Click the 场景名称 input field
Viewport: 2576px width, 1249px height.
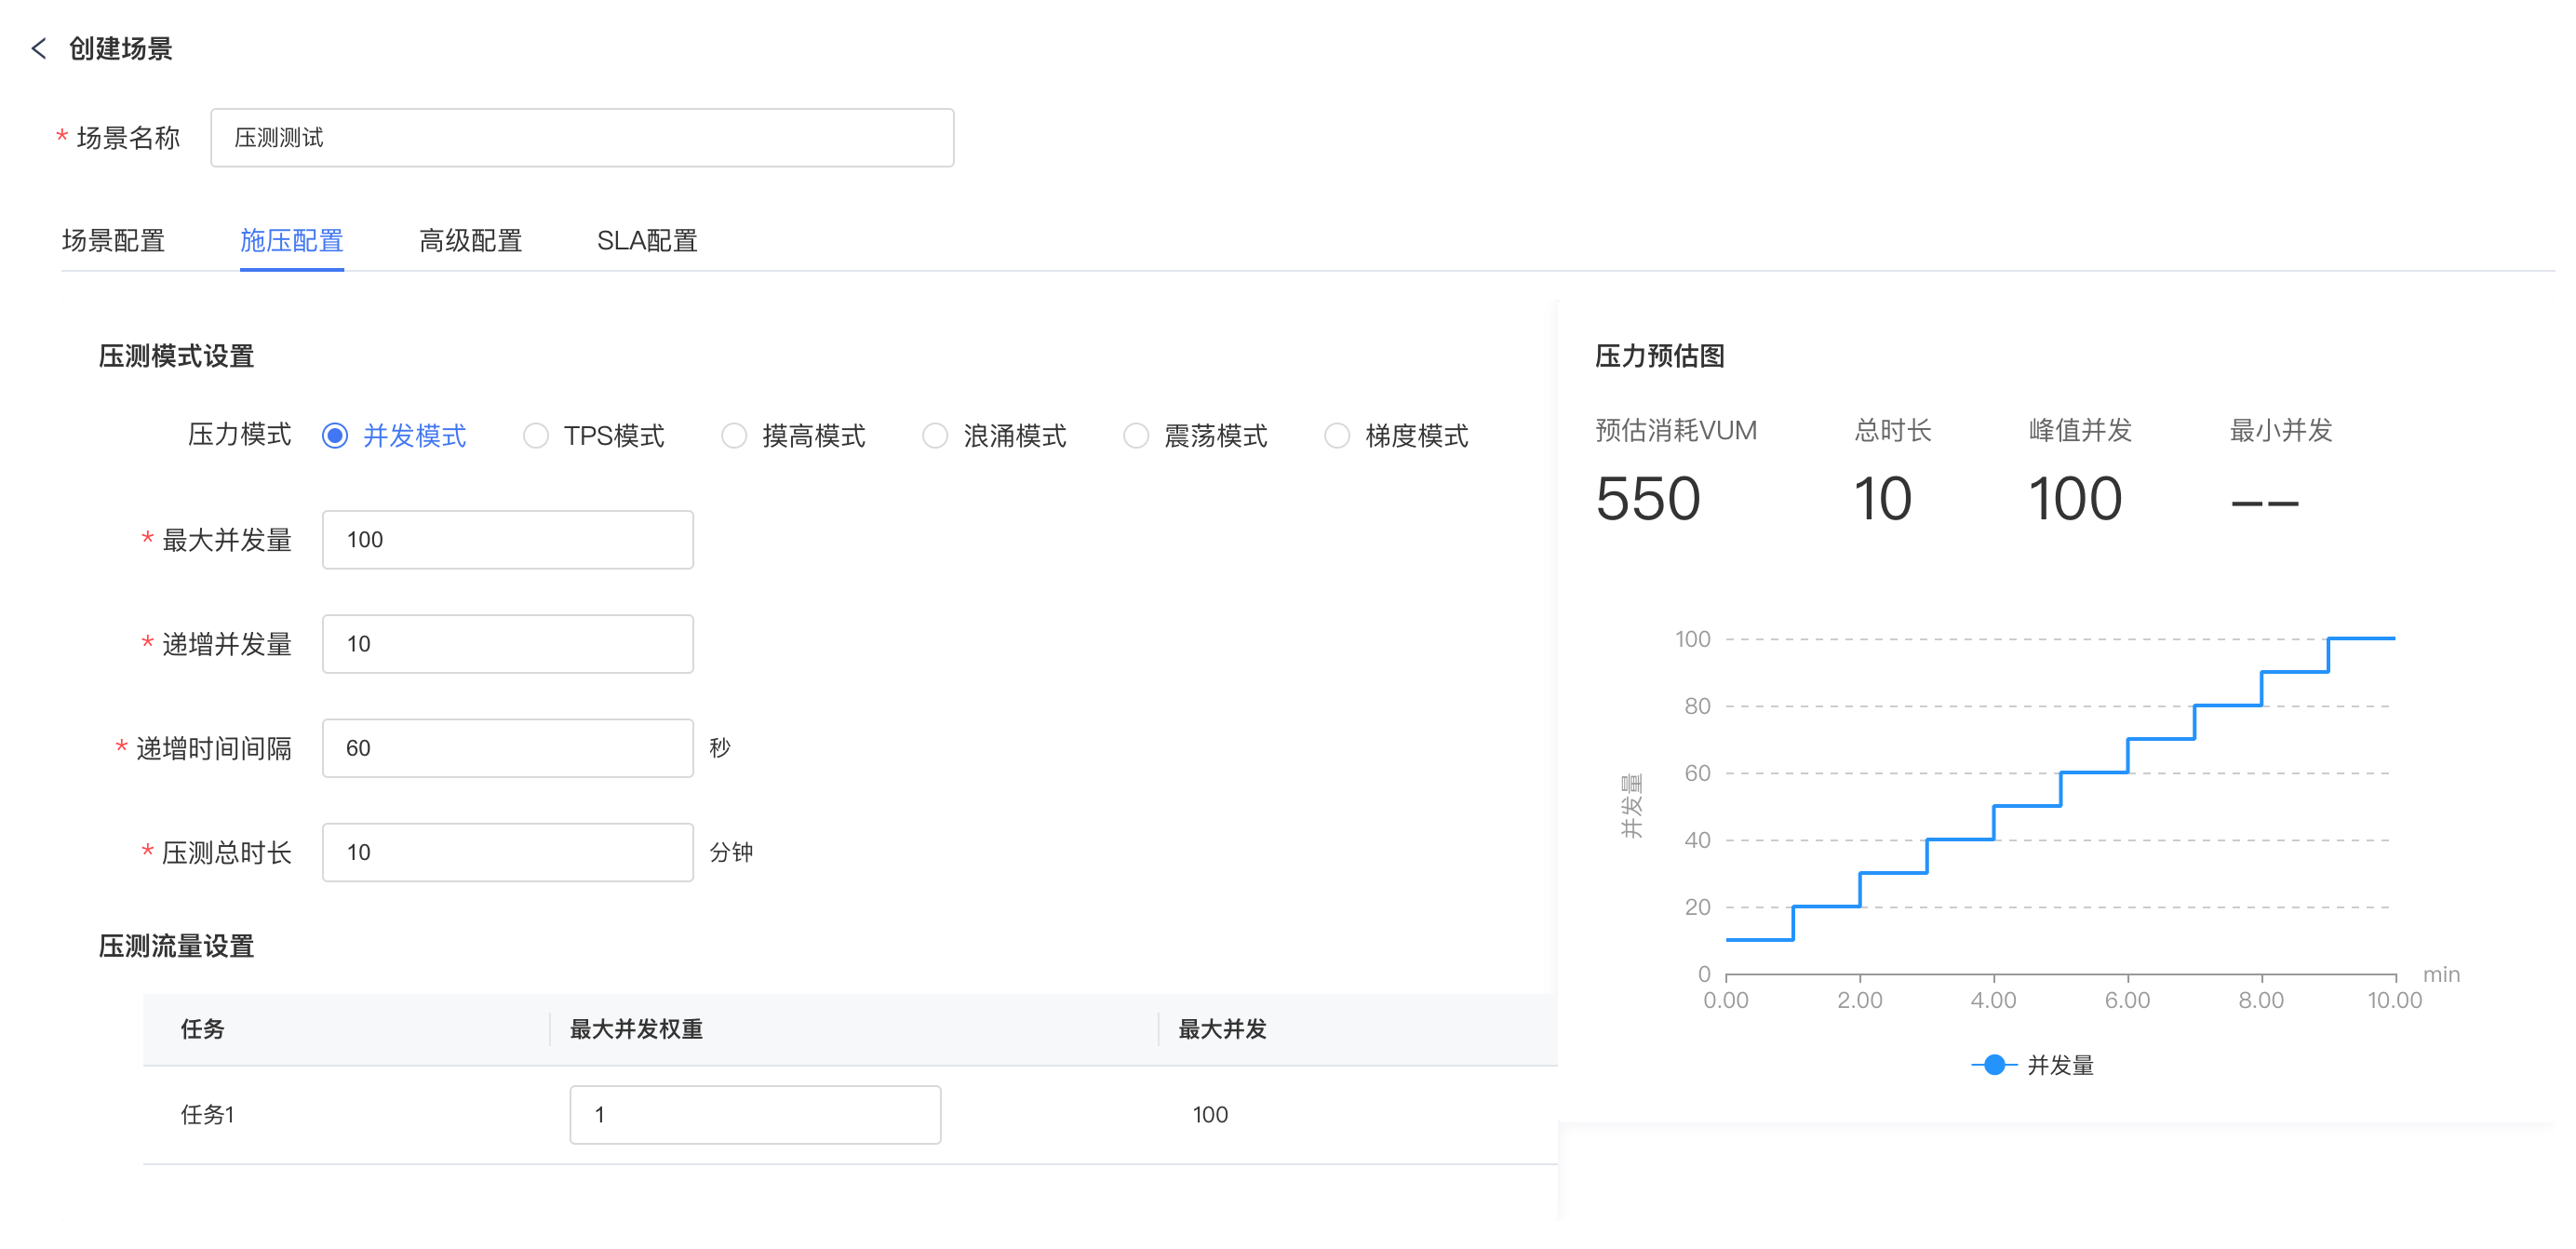tap(582, 138)
